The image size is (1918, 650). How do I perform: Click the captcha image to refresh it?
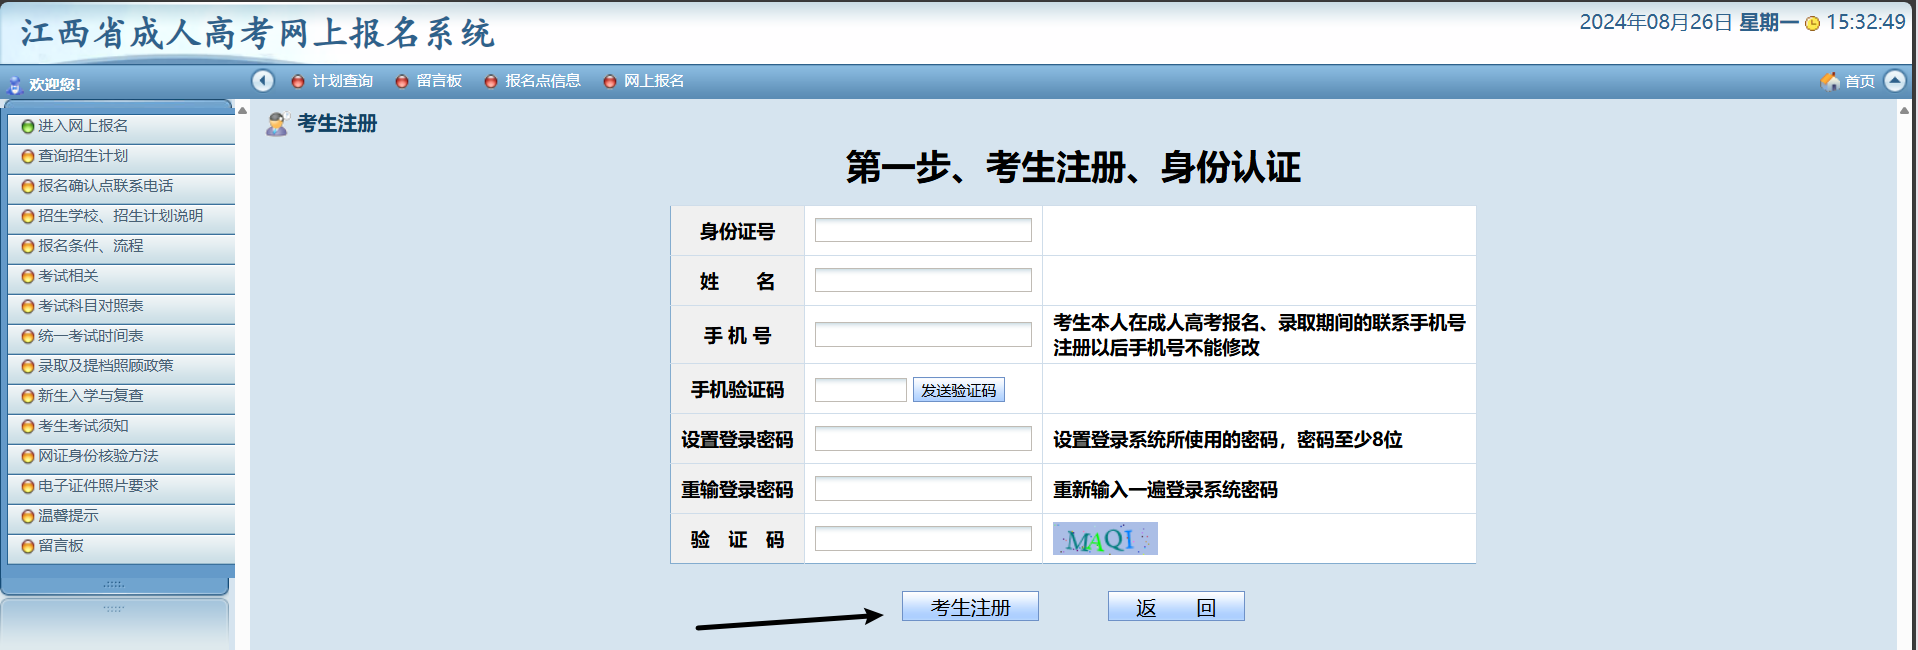click(x=1104, y=539)
